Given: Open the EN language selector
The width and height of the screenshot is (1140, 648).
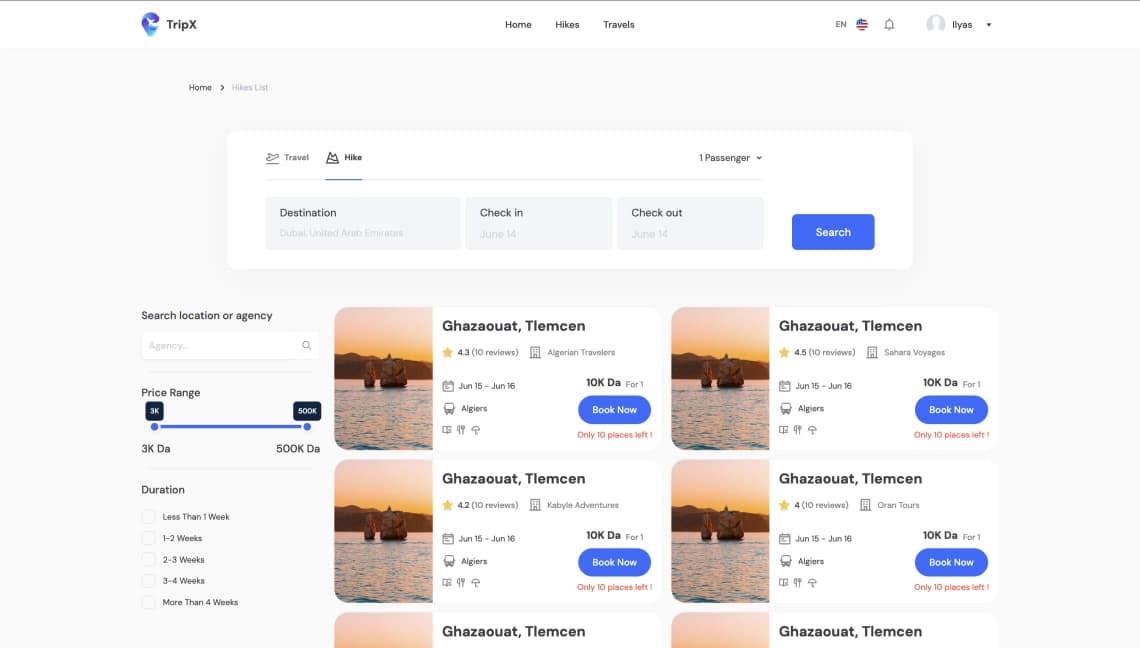Looking at the screenshot, I should pyautogui.click(x=851, y=25).
